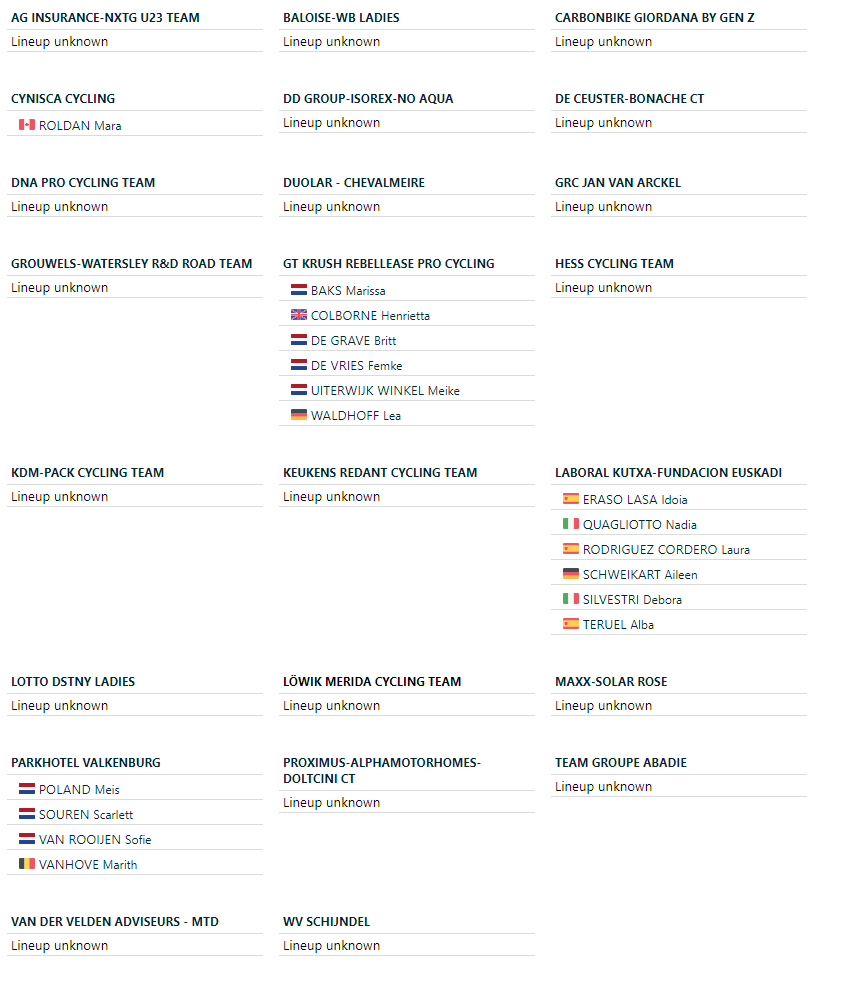Click 'Lineup unknown' under LOTTO DSTNY LADIES
The width and height of the screenshot is (844, 991).
(59, 705)
